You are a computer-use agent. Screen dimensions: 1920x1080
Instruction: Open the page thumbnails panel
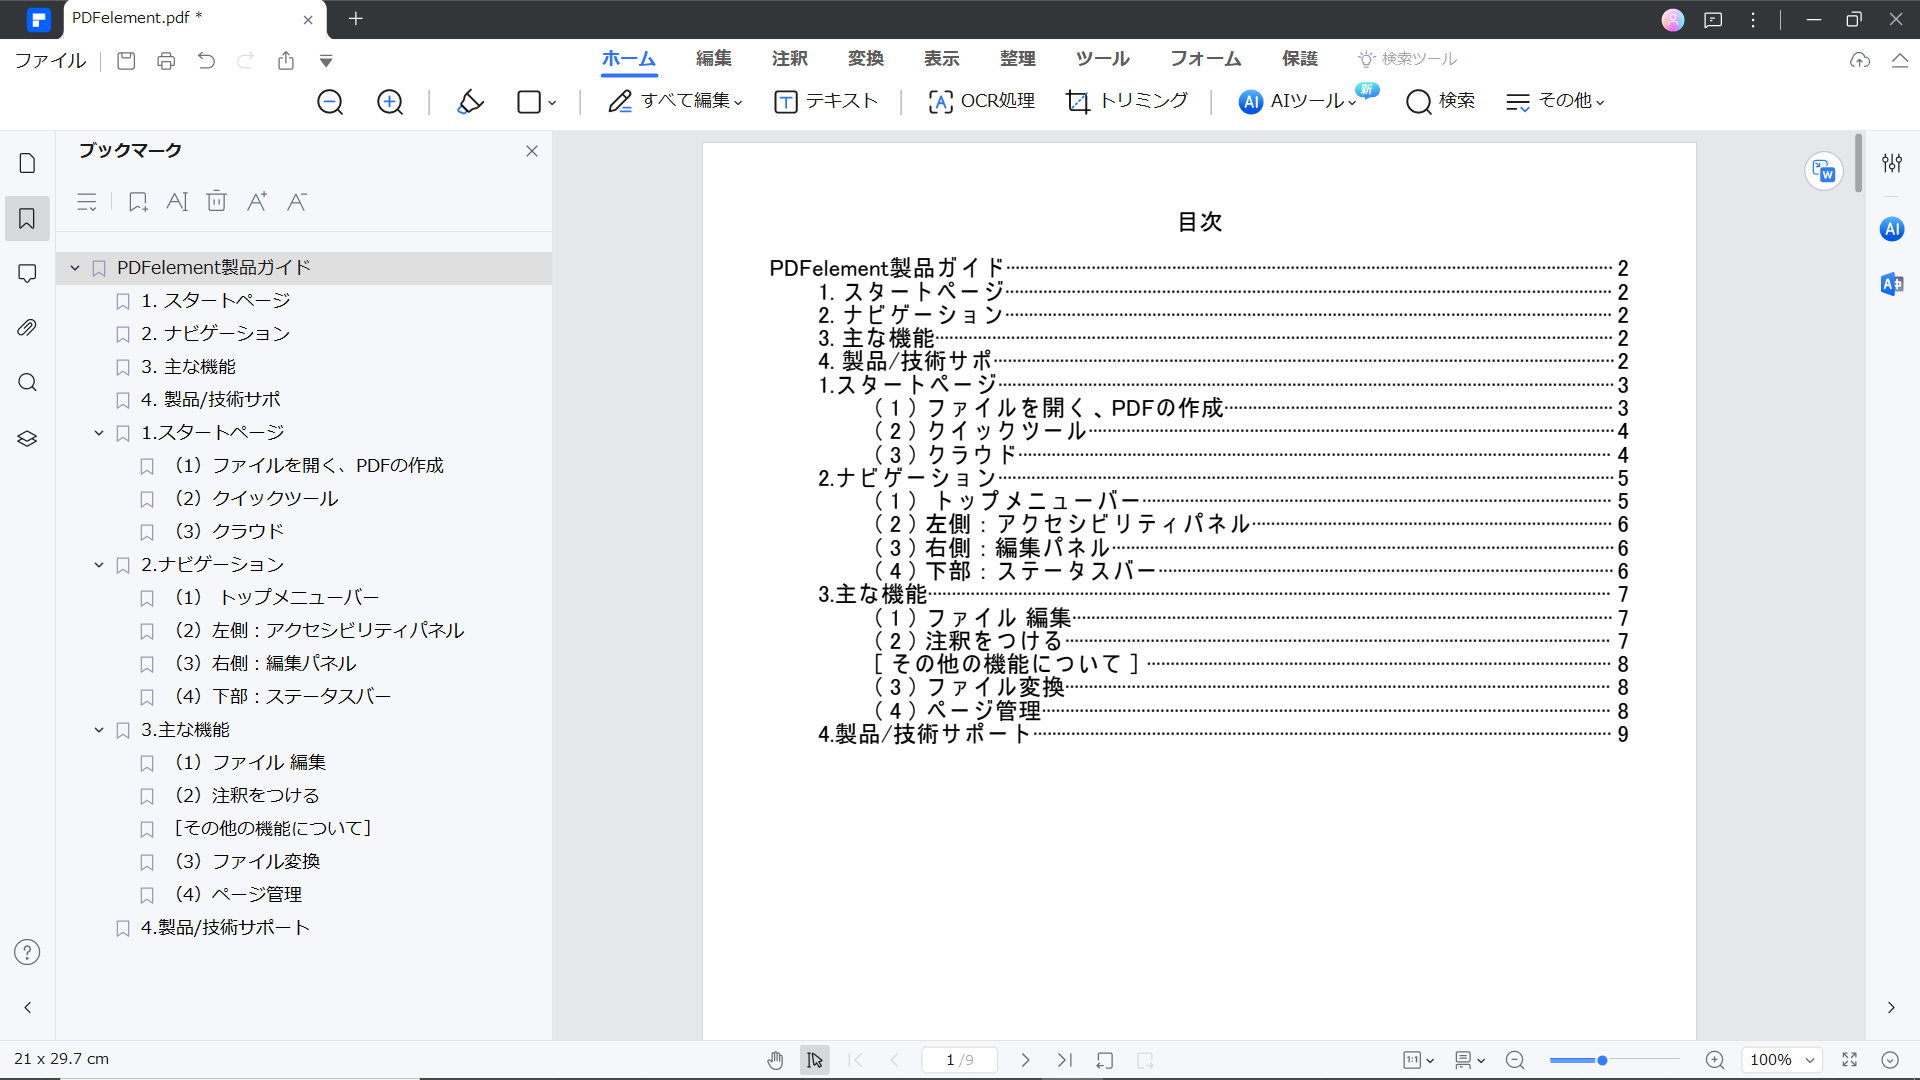pyautogui.click(x=27, y=163)
